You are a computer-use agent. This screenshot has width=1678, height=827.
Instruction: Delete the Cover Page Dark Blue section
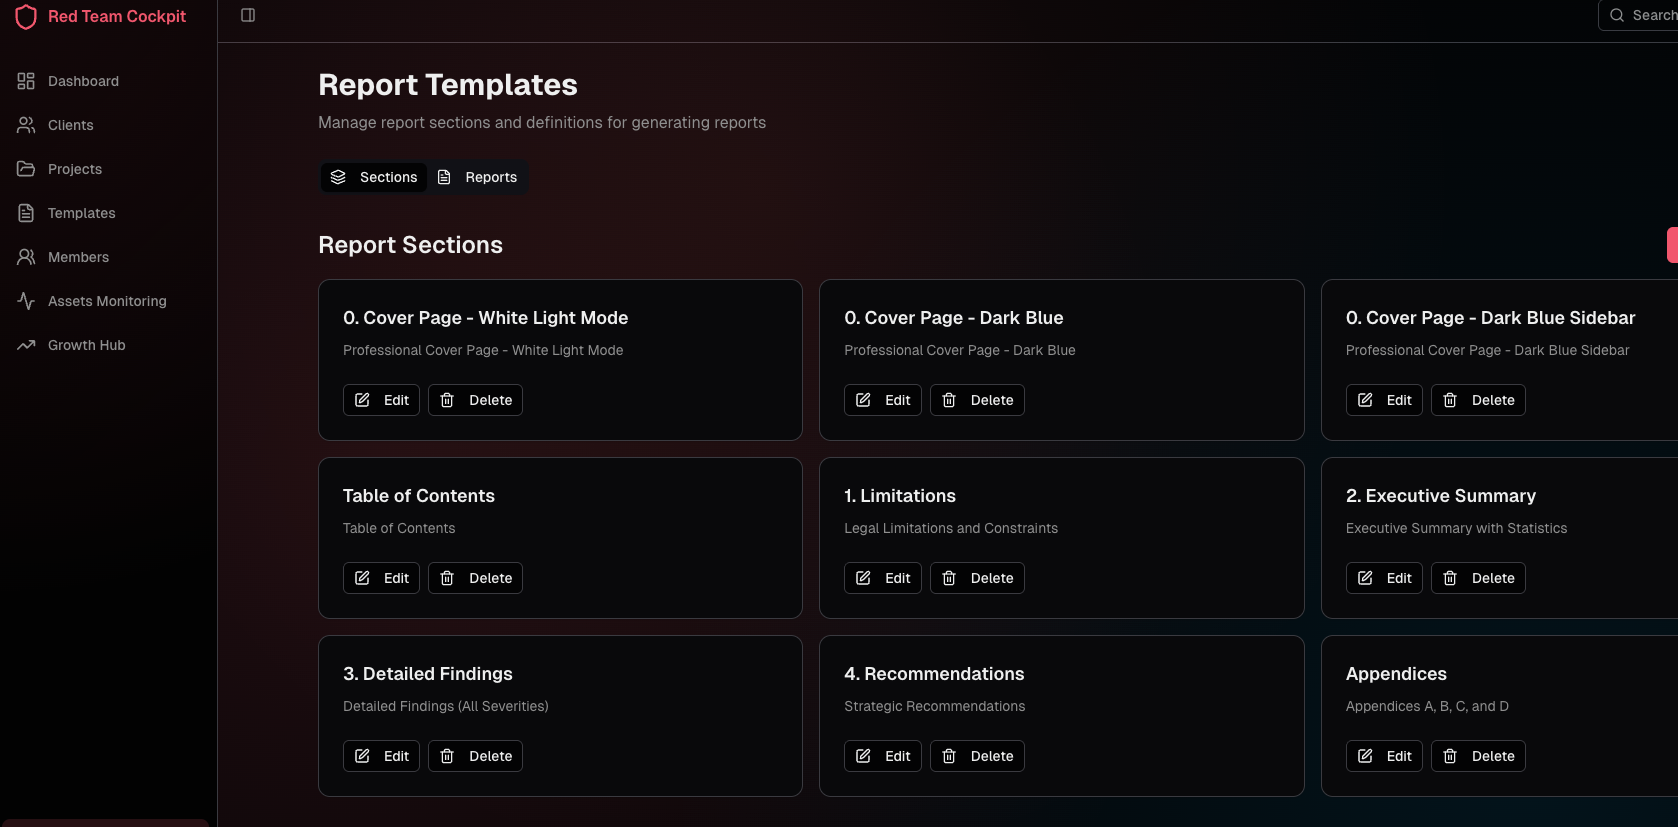tap(977, 400)
